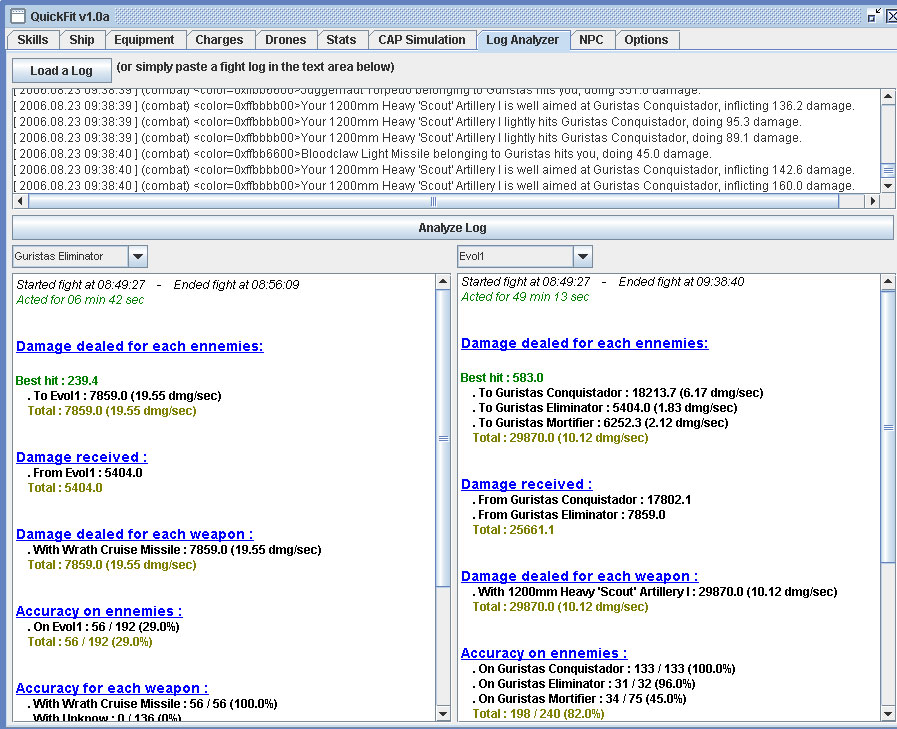The height and width of the screenshot is (729, 897).
Task: Select the Options tab
Action: 646,40
